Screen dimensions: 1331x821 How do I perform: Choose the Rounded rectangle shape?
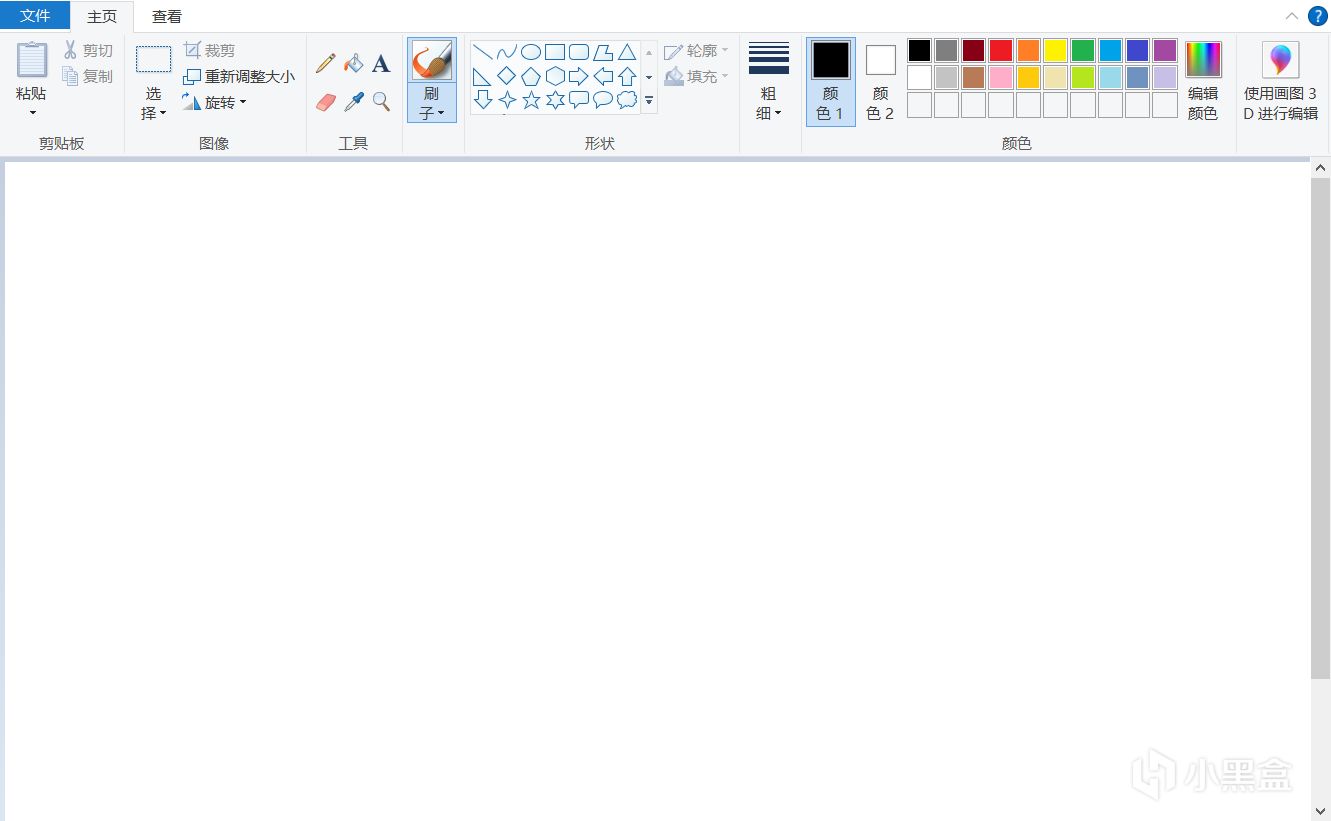coord(579,52)
